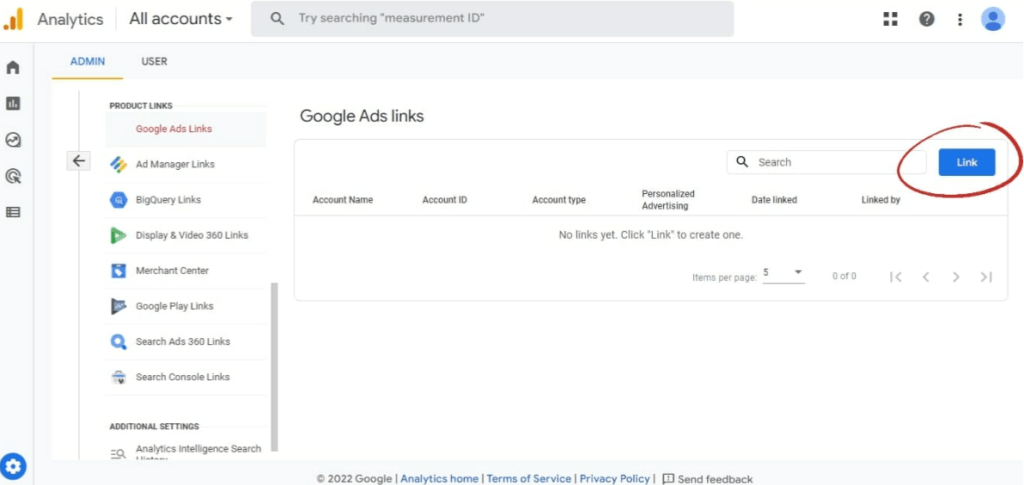1024x485 pixels.
Task: Click the PRODUCT LINKS section label
Action: click(x=141, y=106)
